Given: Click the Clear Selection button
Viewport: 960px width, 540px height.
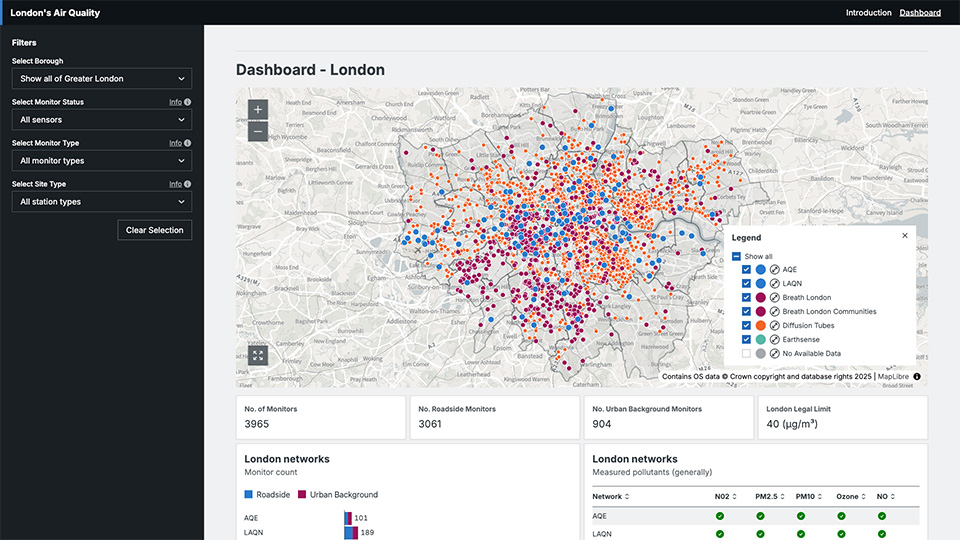Looking at the screenshot, I should 154,230.
